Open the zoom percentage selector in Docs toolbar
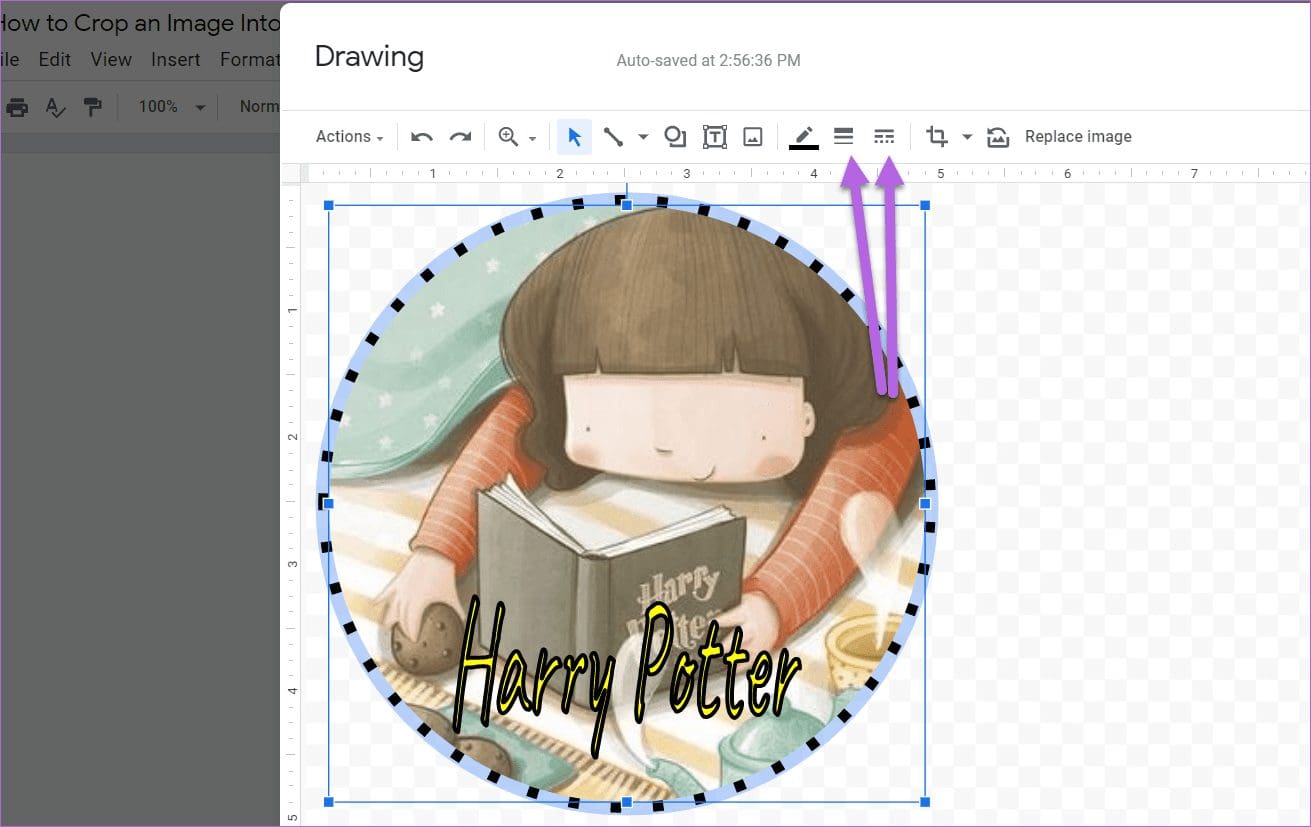 (170, 106)
